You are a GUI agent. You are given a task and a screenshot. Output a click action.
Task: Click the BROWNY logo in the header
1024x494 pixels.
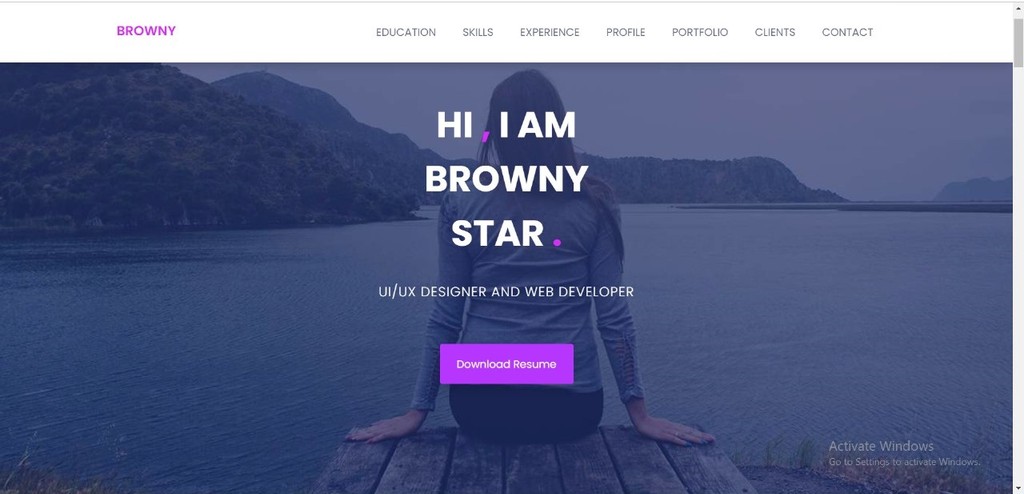click(146, 31)
